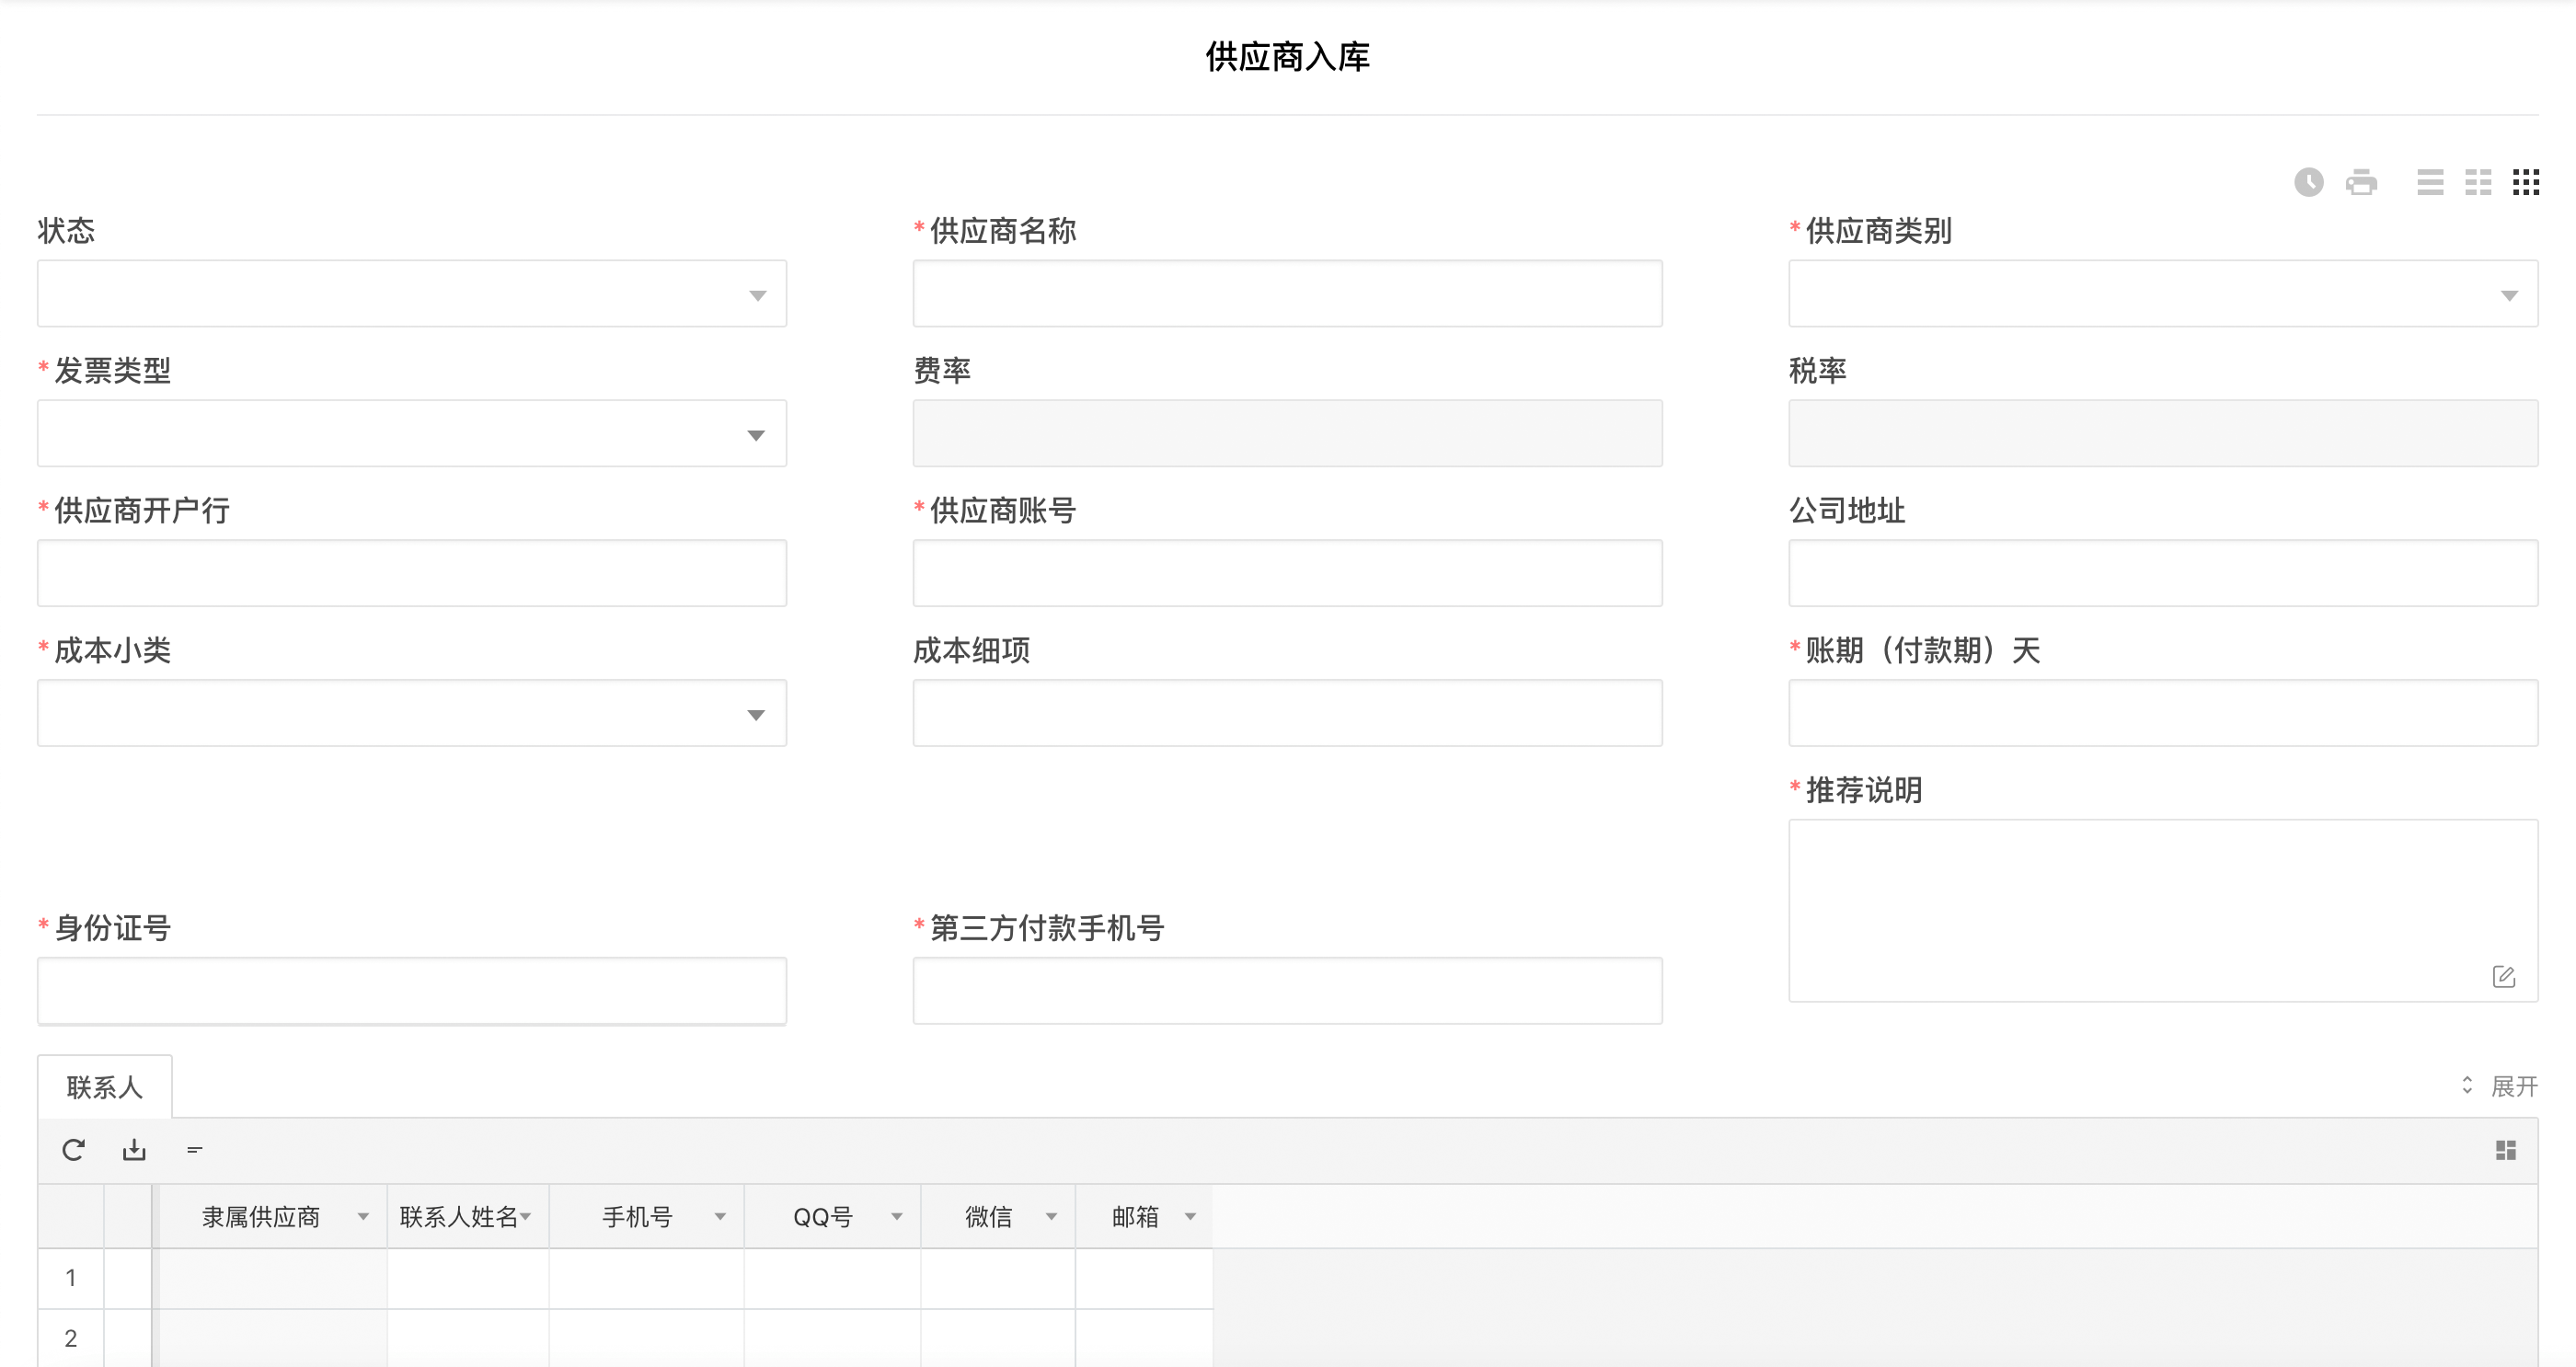The image size is (2576, 1367).
Task: Select table row number 1
Action: (71, 1278)
